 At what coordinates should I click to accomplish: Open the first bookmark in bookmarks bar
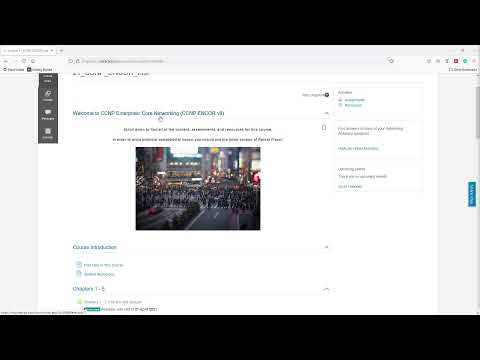coord(14,70)
